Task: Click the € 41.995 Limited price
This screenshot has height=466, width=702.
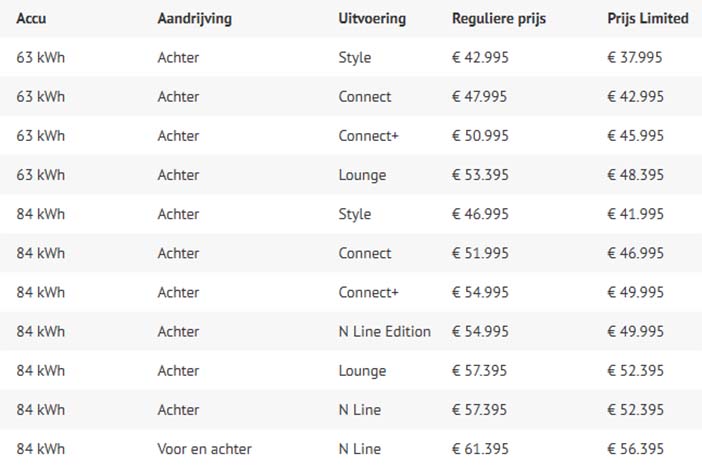Action: [635, 214]
